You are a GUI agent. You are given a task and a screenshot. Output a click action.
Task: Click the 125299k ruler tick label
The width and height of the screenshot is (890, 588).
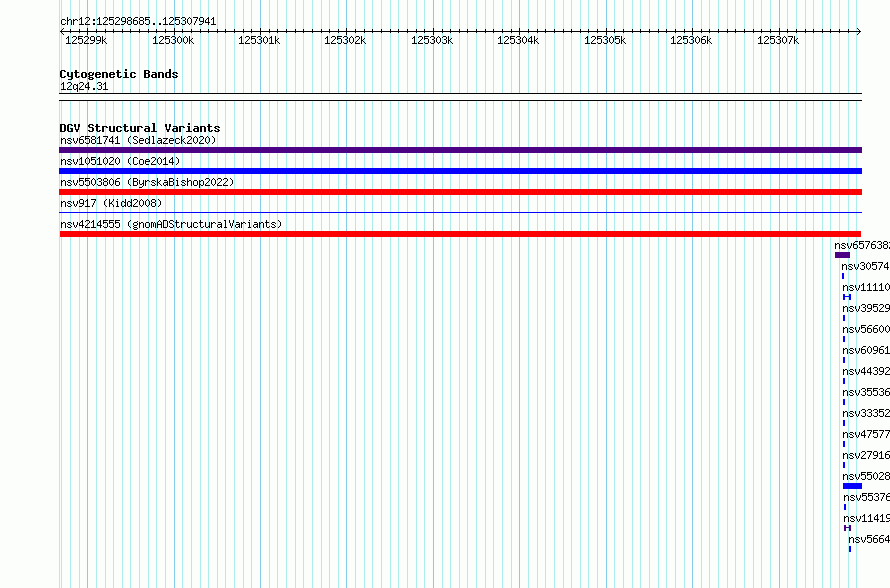click(x=86, y=40)
